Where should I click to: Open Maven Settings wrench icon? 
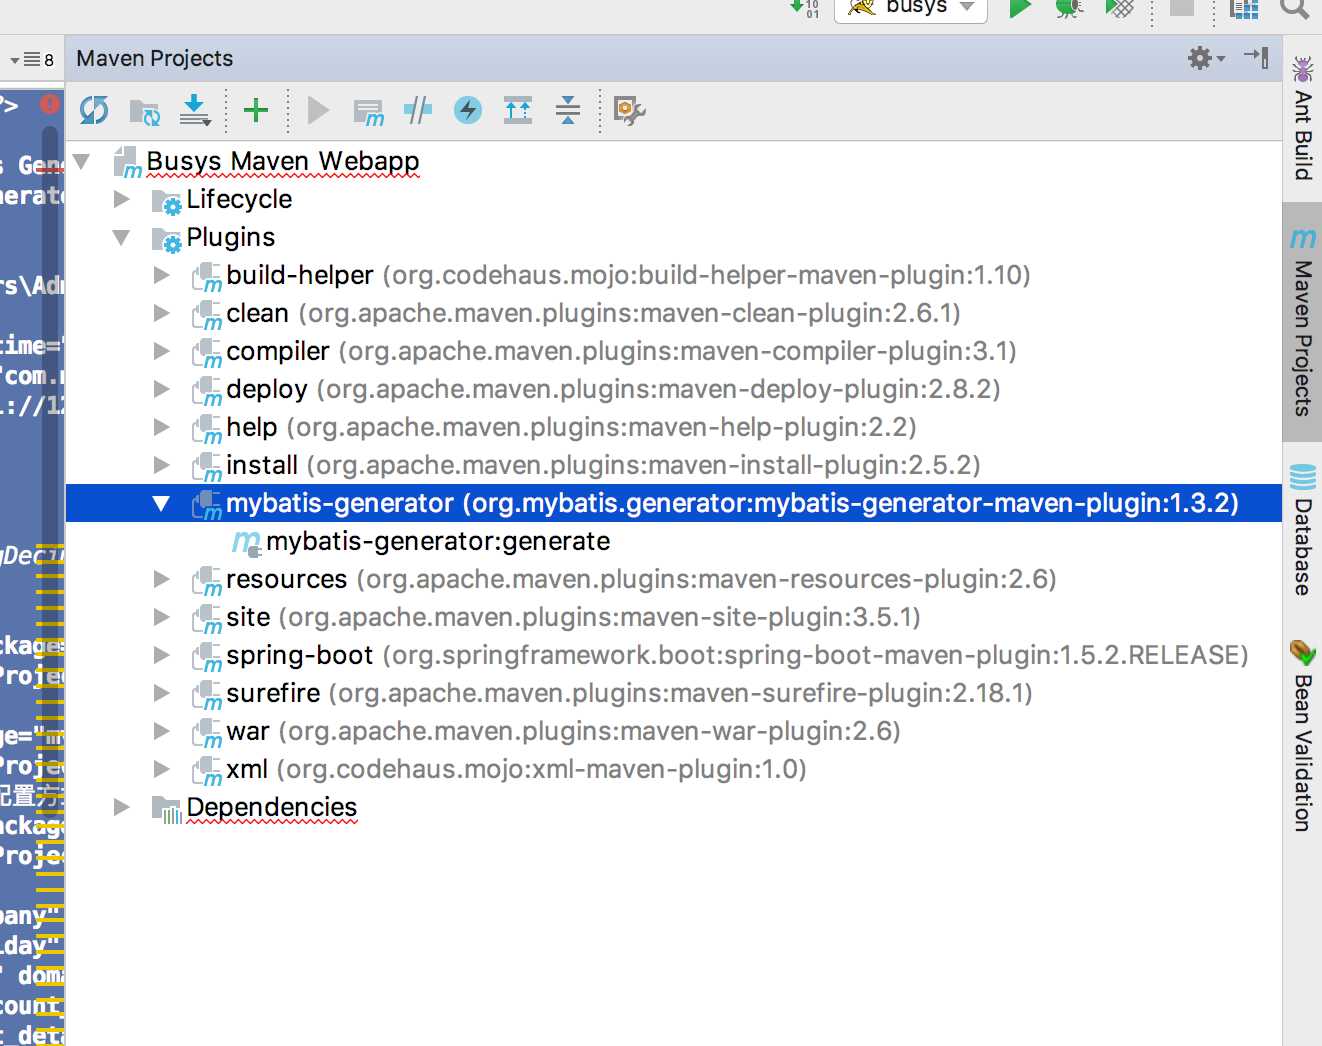[x=629, y=110]
